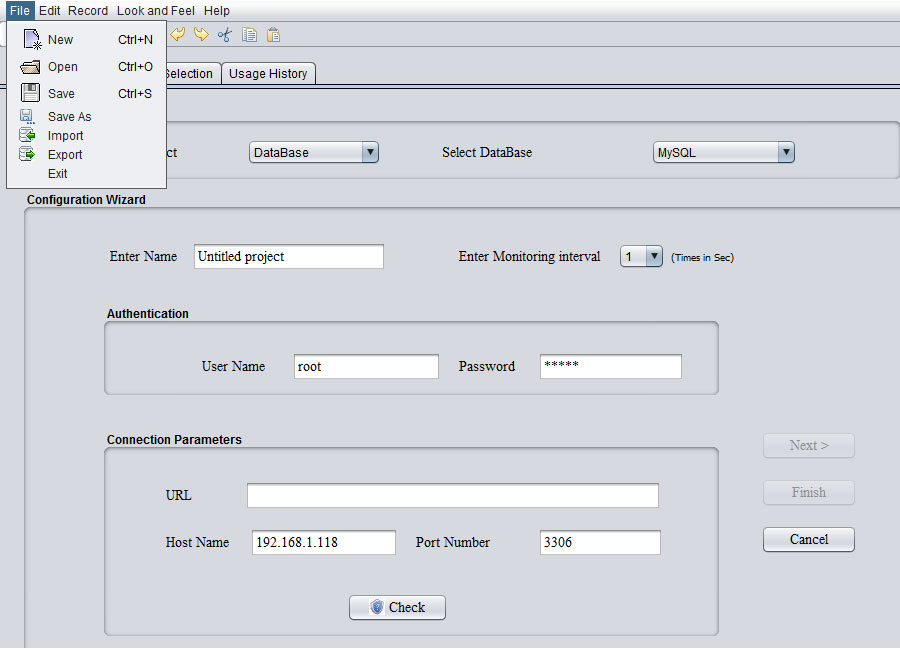Click the Cut scissors icon
The height and width of the screenshot is (650, 900).
(x=225, y=35)
